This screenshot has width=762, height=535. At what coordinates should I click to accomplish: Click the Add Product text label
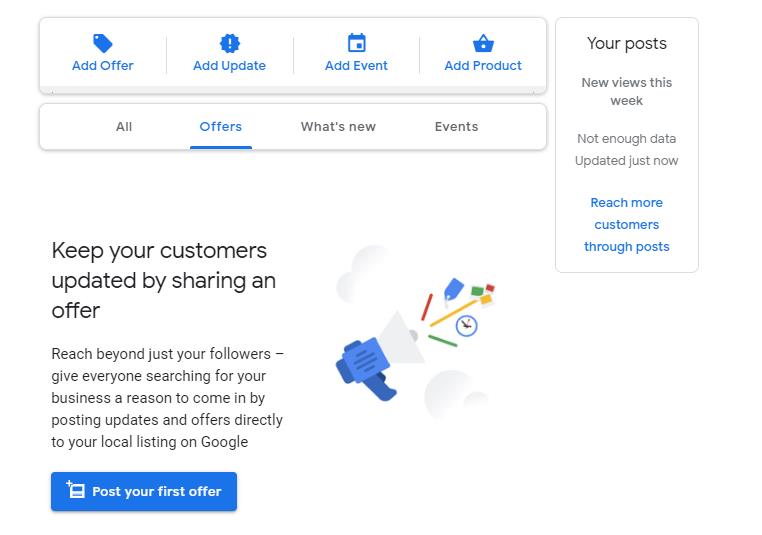click(x=483, y=66)
